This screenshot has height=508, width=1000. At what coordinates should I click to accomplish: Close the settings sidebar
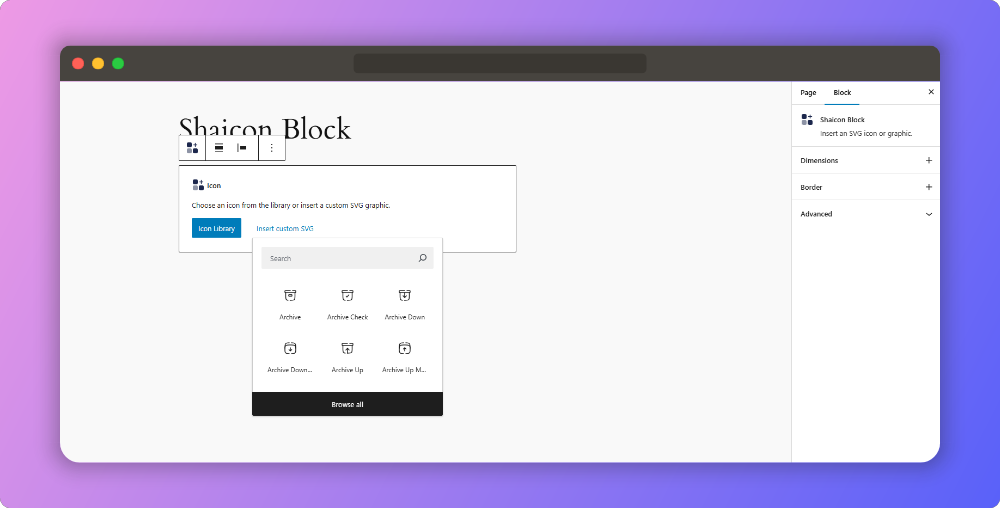[x=930, y=92]
